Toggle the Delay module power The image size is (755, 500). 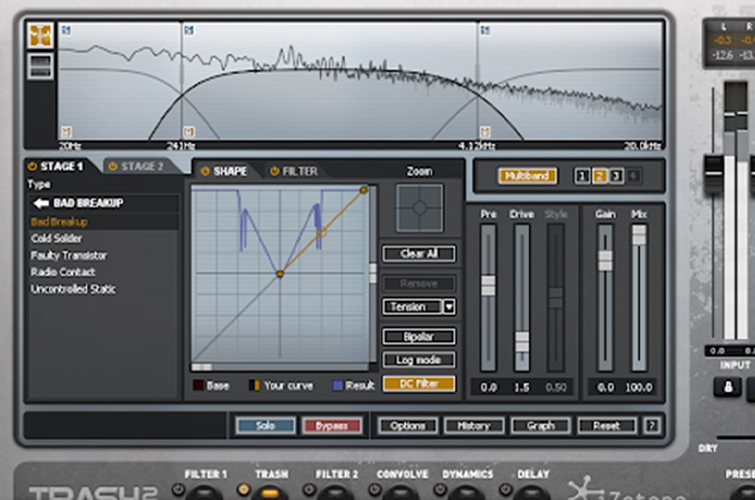pyautogui.click(x=505, y=490)
